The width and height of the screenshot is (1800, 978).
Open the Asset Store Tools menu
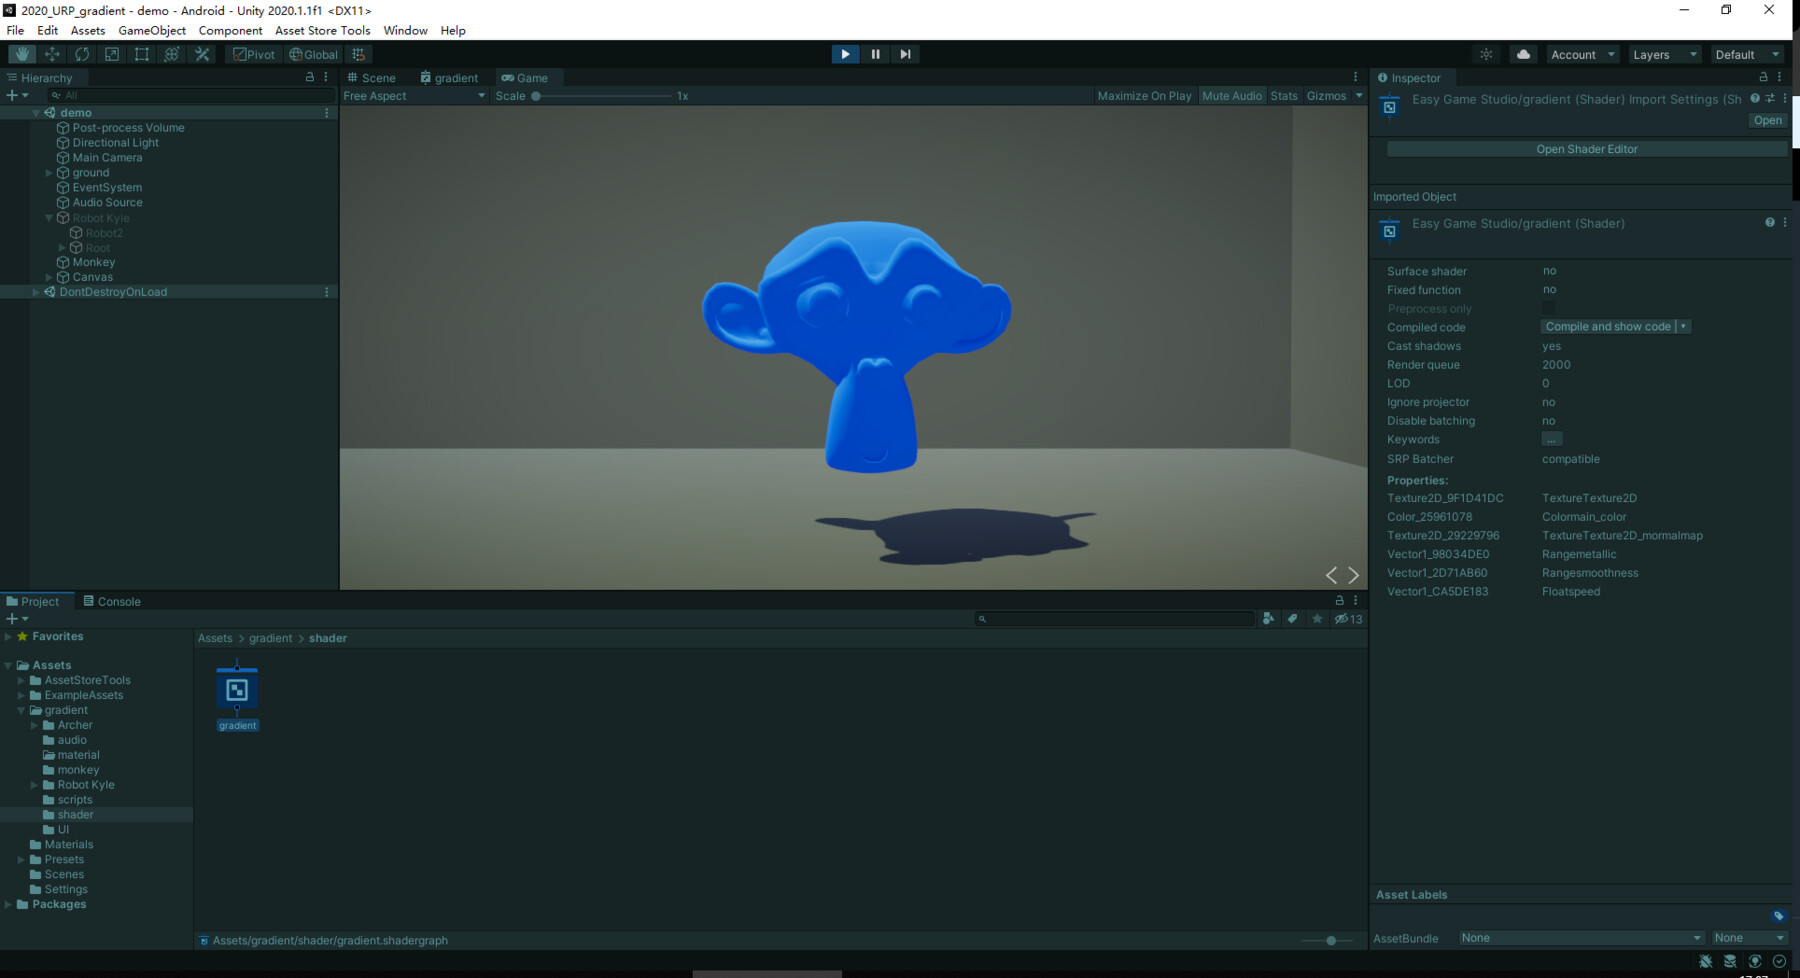tap(322, 30)
